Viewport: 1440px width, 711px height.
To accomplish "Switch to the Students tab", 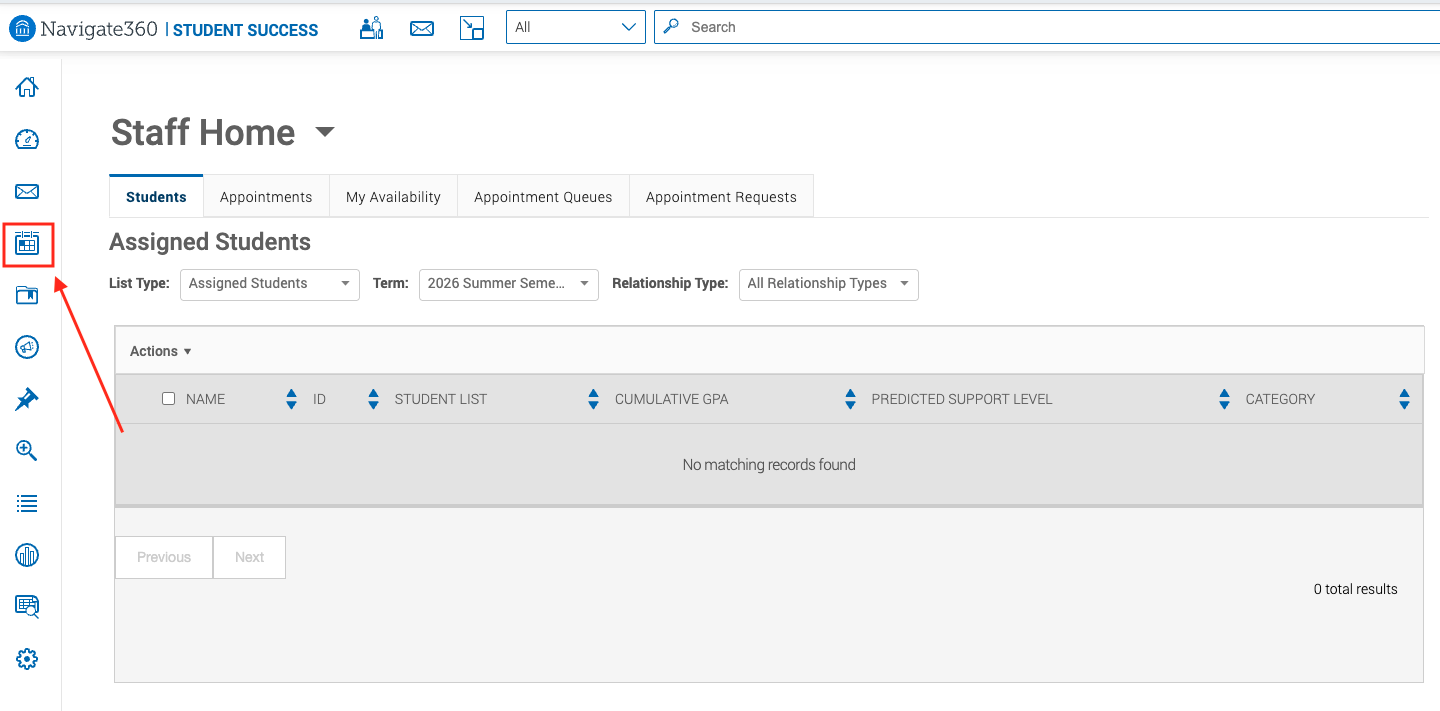I will tap(156, 197).
